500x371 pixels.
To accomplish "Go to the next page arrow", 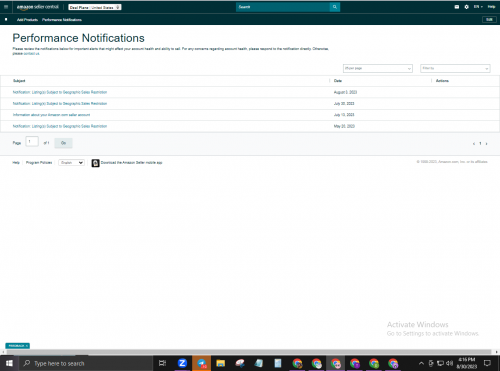I will (487, 144).
